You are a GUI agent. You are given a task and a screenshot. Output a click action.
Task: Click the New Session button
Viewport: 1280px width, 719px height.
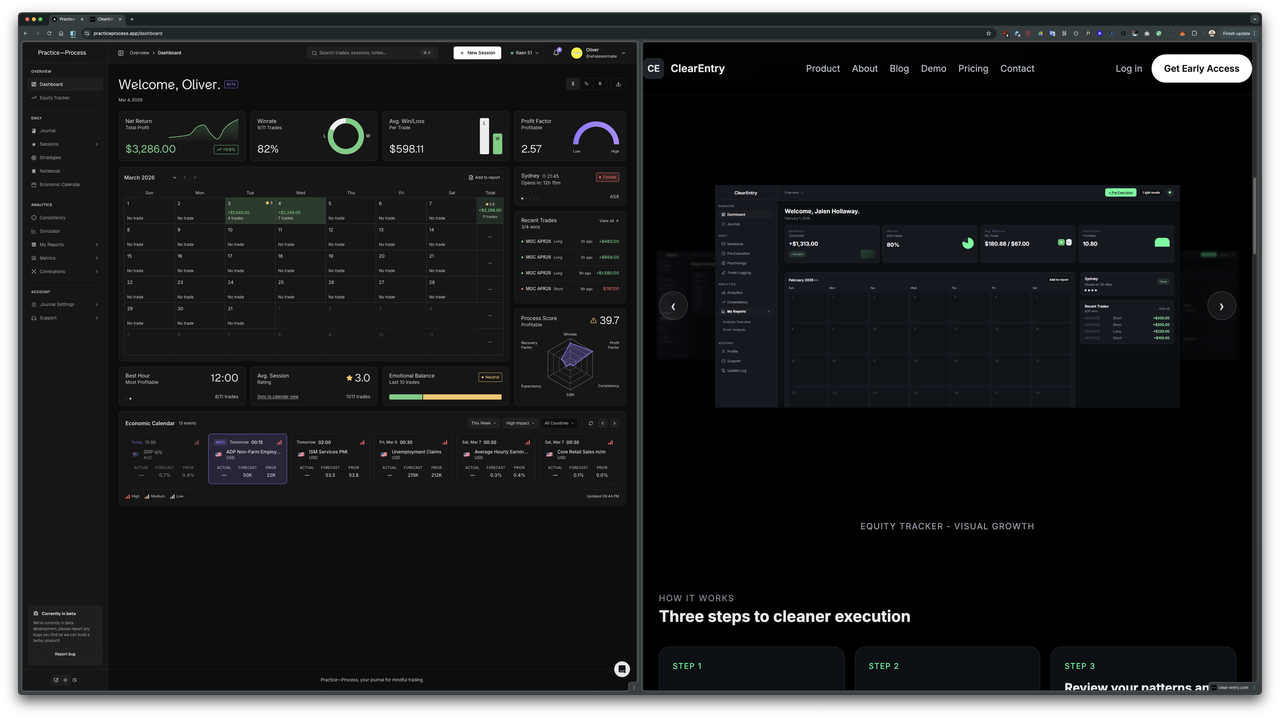coord(477,53)
